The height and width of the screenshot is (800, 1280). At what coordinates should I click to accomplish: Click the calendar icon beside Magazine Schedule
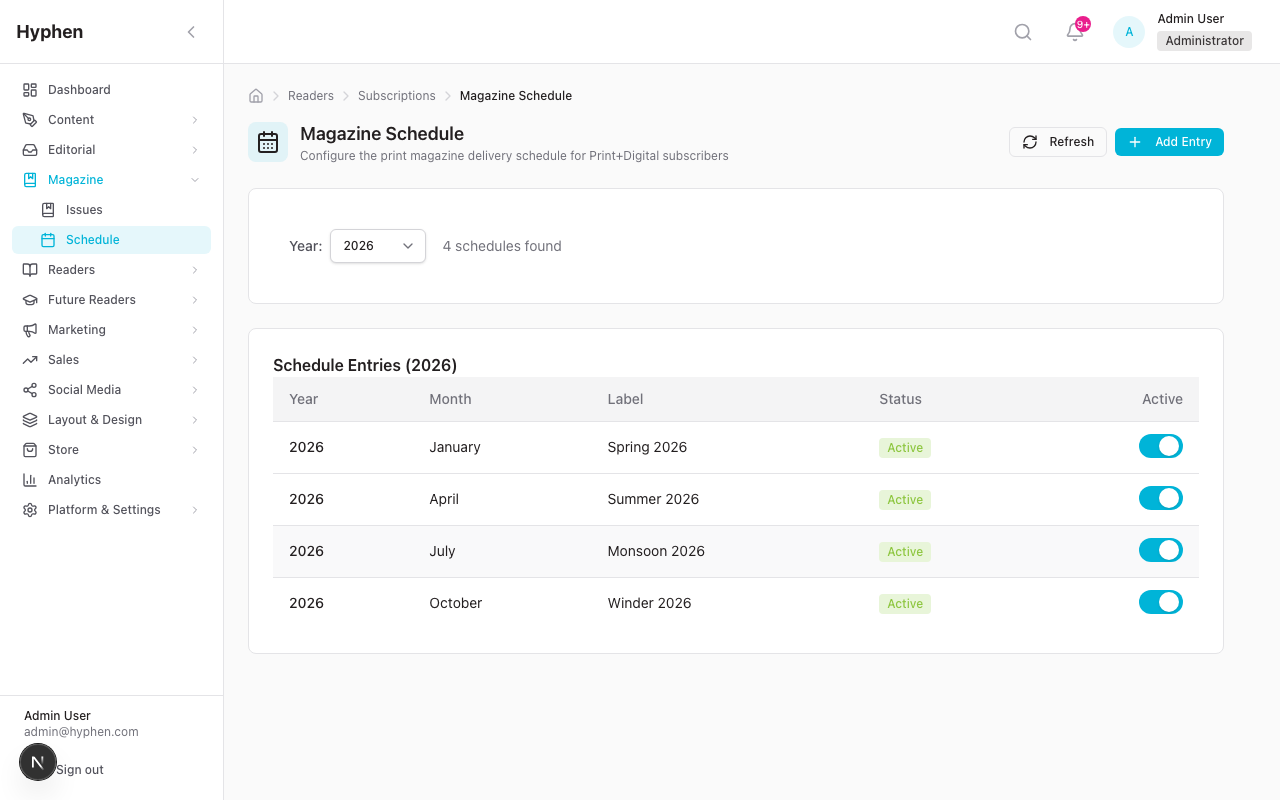coord(268,142)
